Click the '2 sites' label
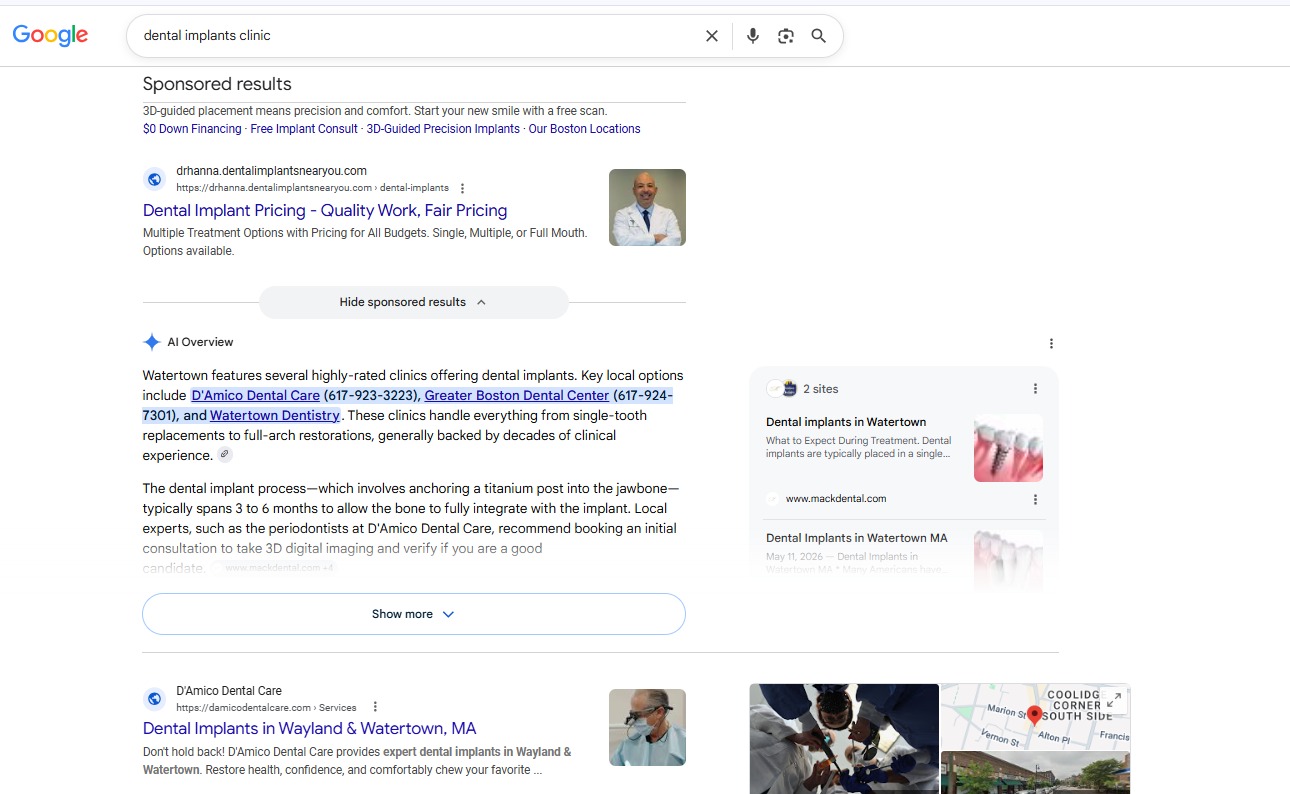The height and width of the screenshot is (794, 1290). tap(821, 389)
